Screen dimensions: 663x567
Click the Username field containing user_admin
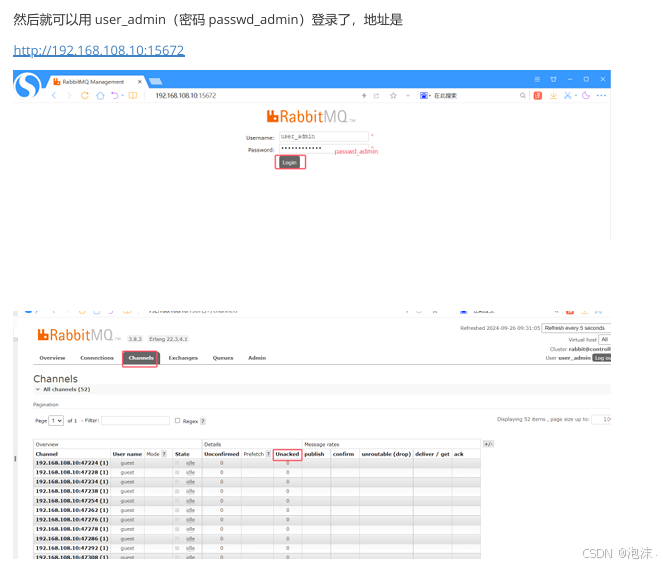point(323,136)
